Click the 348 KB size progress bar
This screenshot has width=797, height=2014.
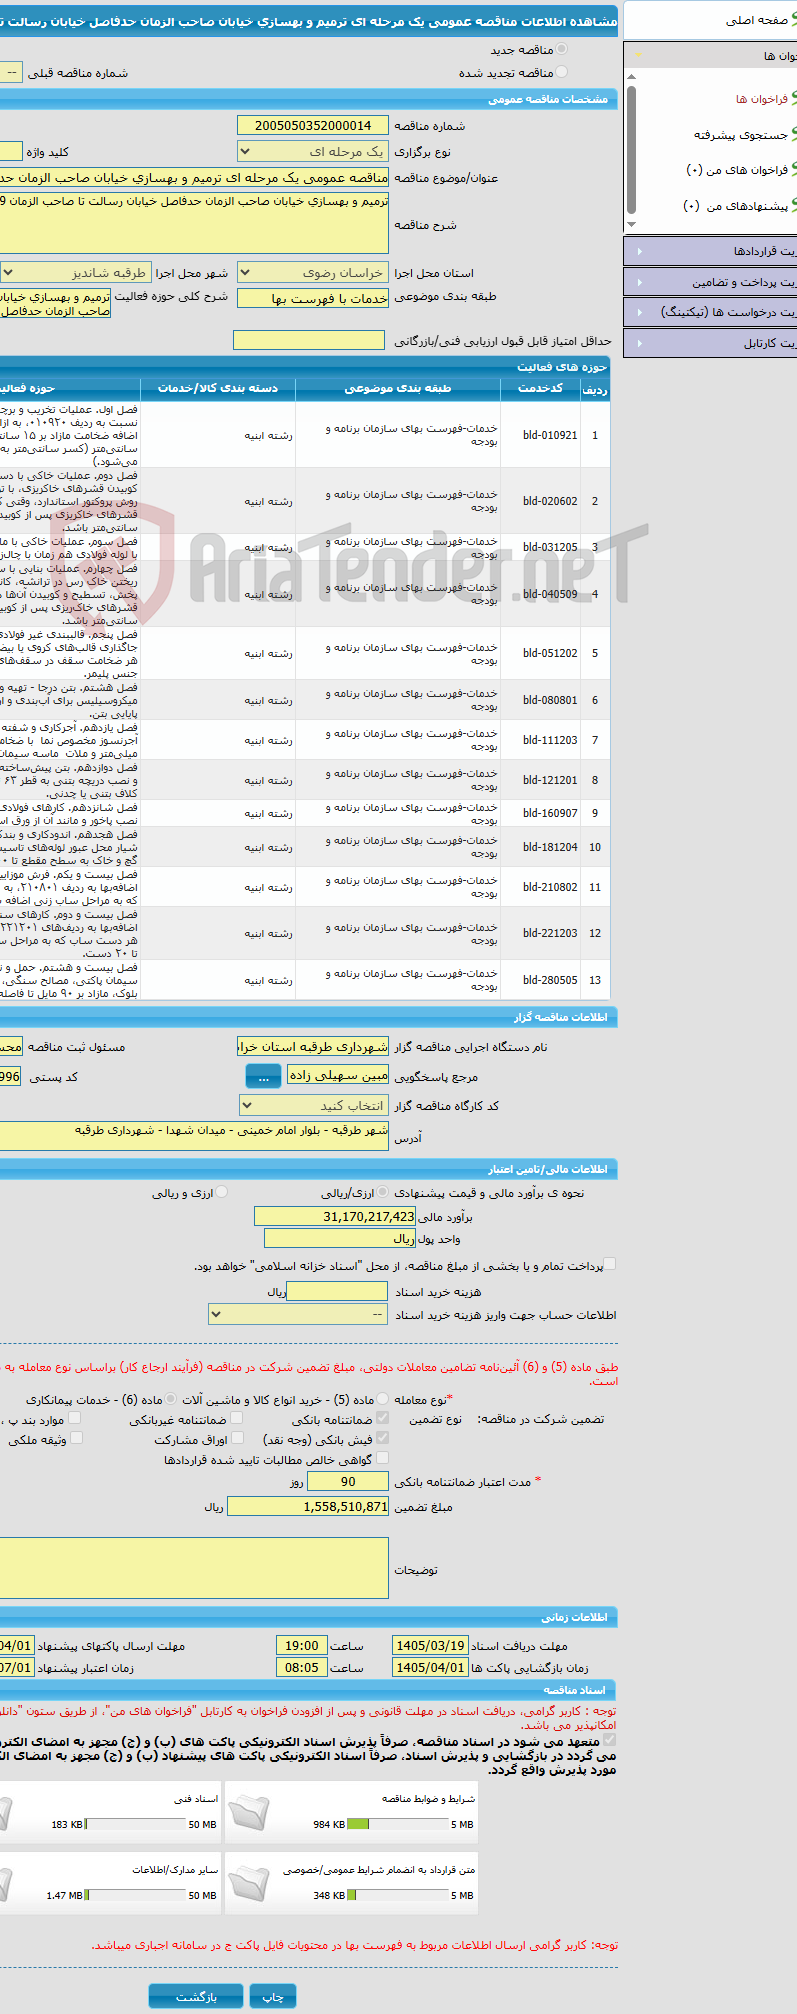pyautogui.click(x=397, y=1895)
